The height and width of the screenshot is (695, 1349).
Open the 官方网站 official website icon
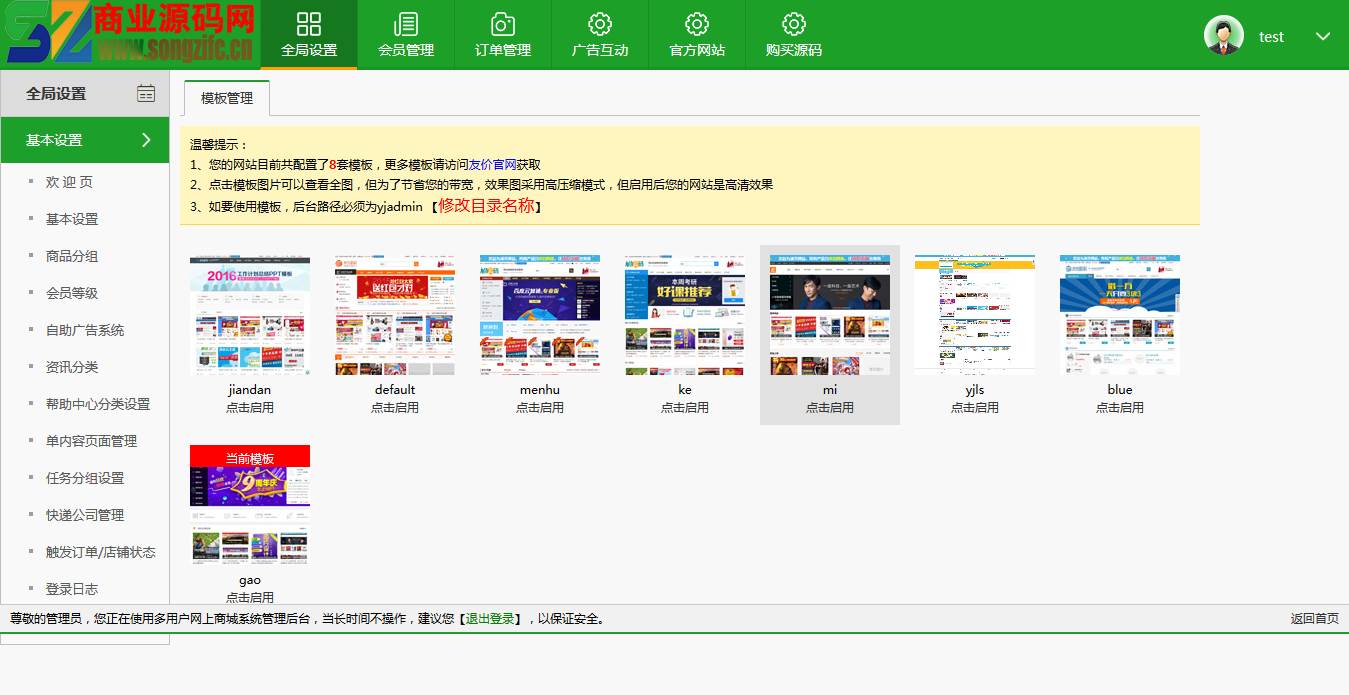pyautogui.click(x=696, y=33)
